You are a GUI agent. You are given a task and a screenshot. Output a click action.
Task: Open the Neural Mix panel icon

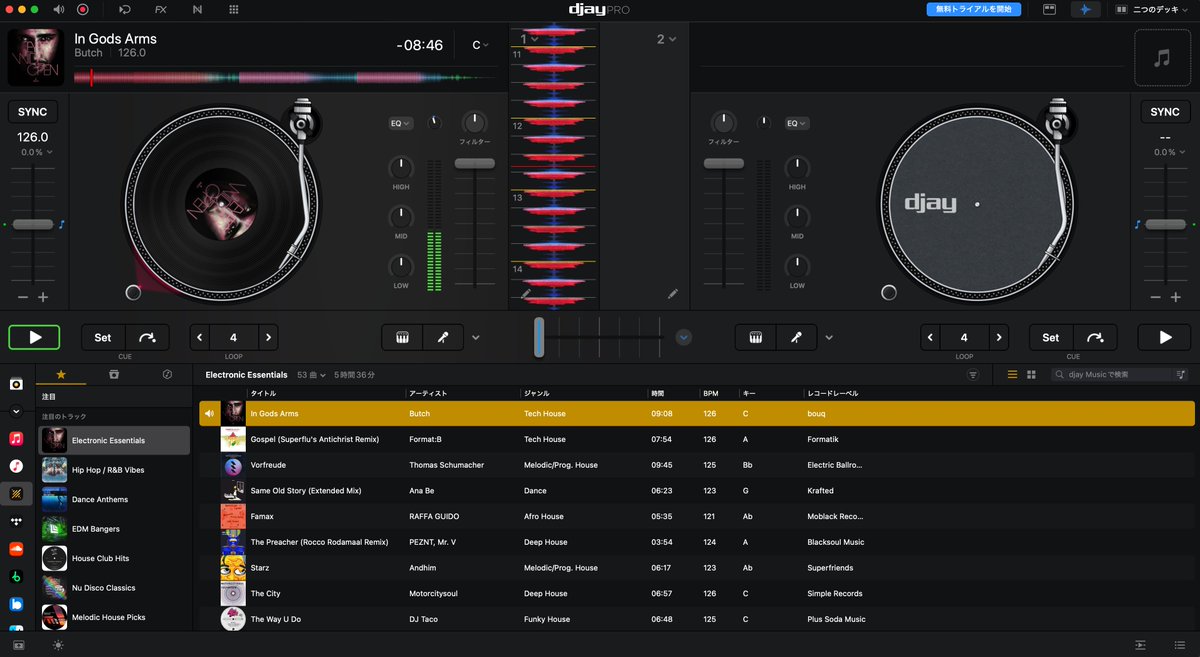(197, 9)
